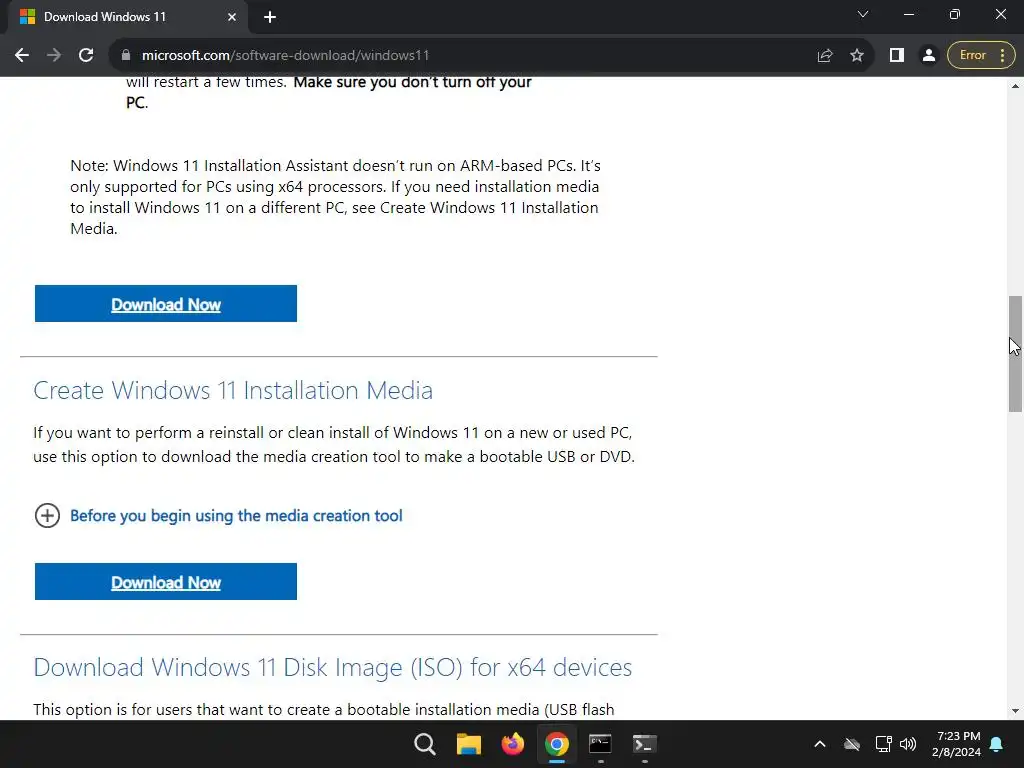View site information via the lock icon
This screenshot has width=1024, height=768.
(x=126, y=56)
